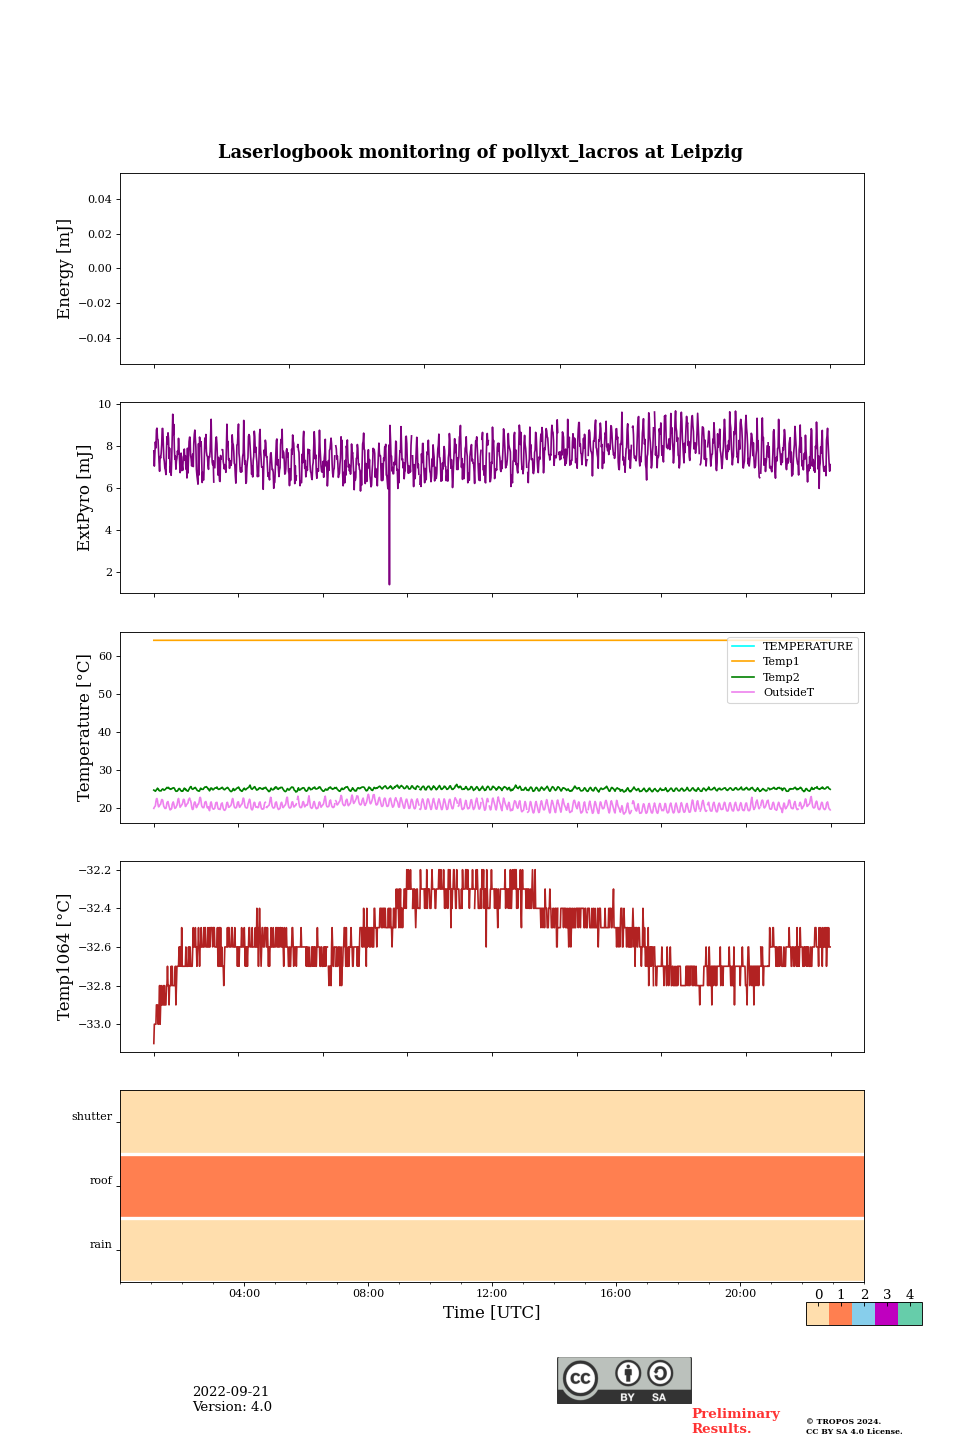Click the 08:00 time tick label
This screenshot has width=960, height=1440.
pyautogui.click(x=368, y=1293)
